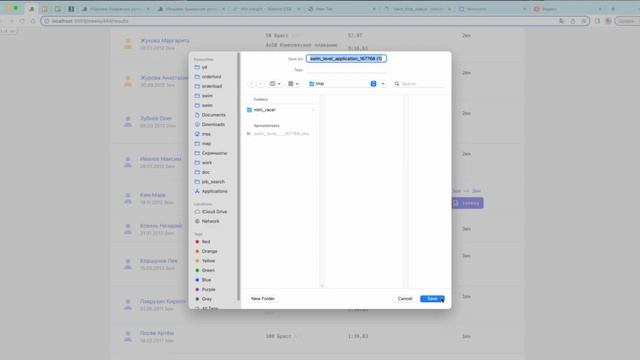Open Иванов Максим swimmer entry
The image size is (640, 360).
pos(160,159)
